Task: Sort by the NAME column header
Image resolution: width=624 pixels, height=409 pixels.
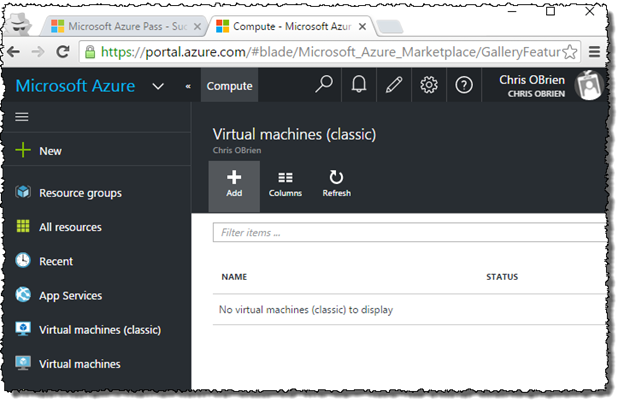Action: (x=234, y=277)
